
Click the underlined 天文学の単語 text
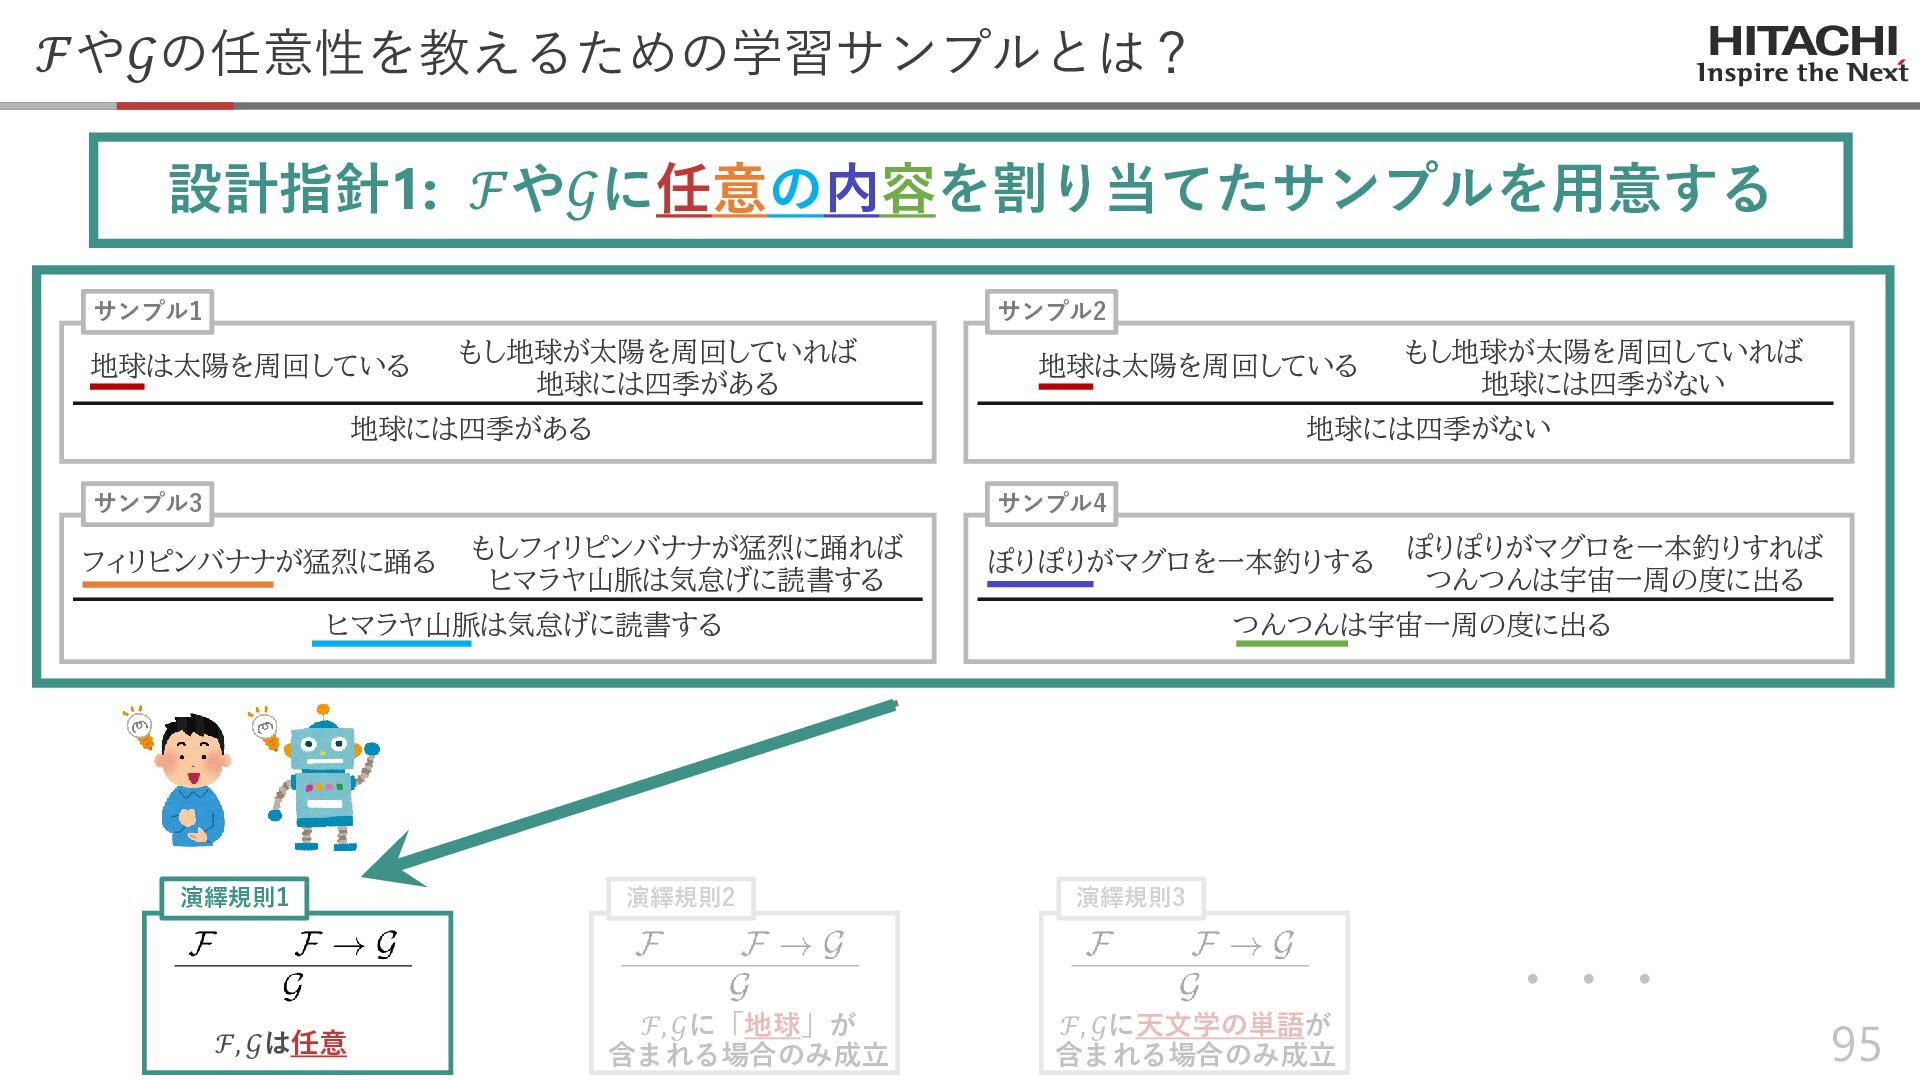click(1220, 1025)
